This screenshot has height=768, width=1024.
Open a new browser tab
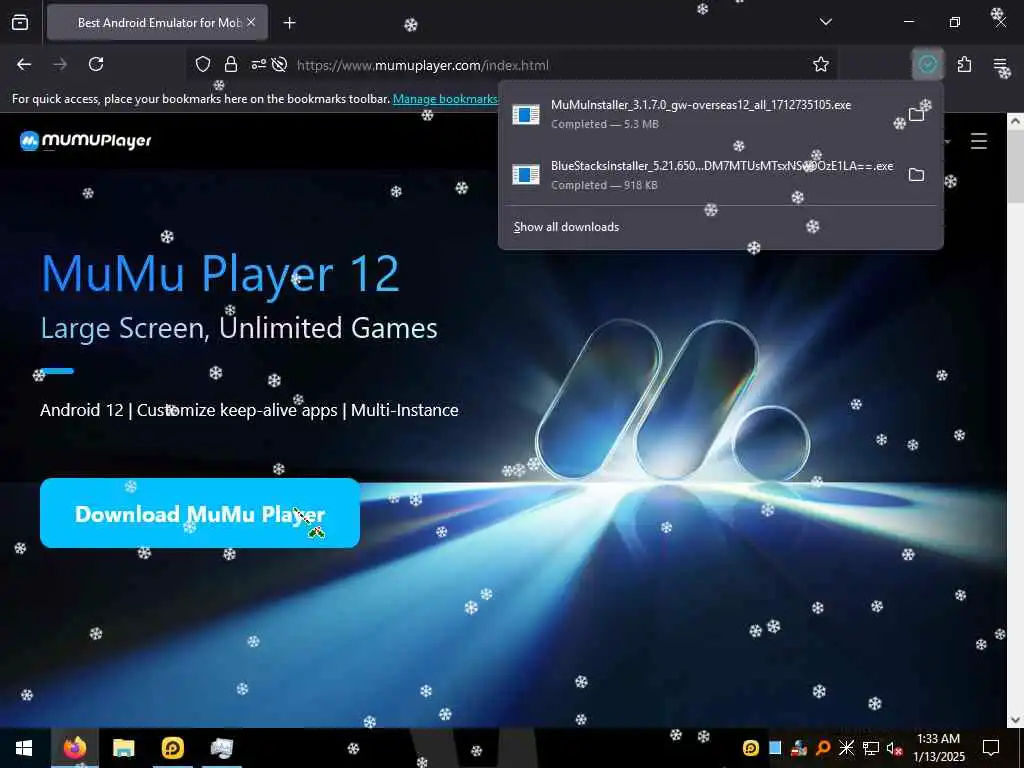click(x=290, y=23)
